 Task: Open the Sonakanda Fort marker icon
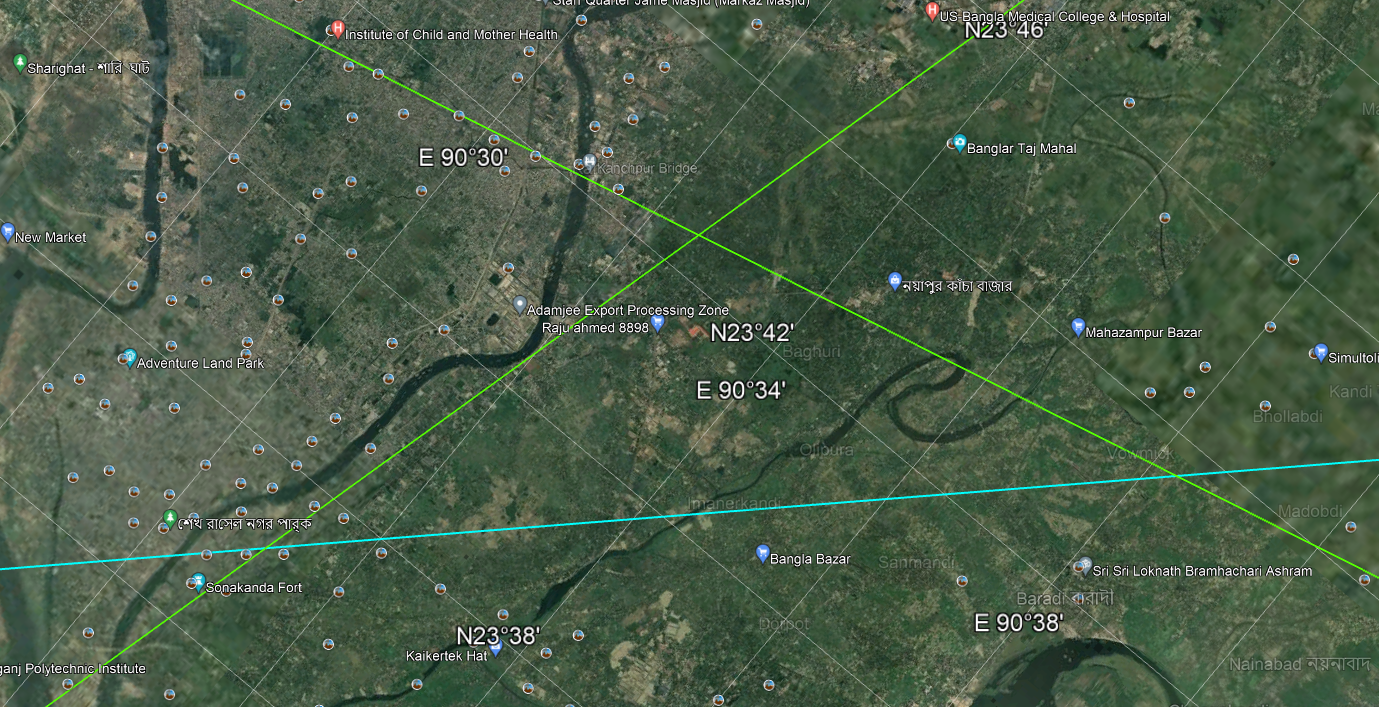click(x=197, y=582)
